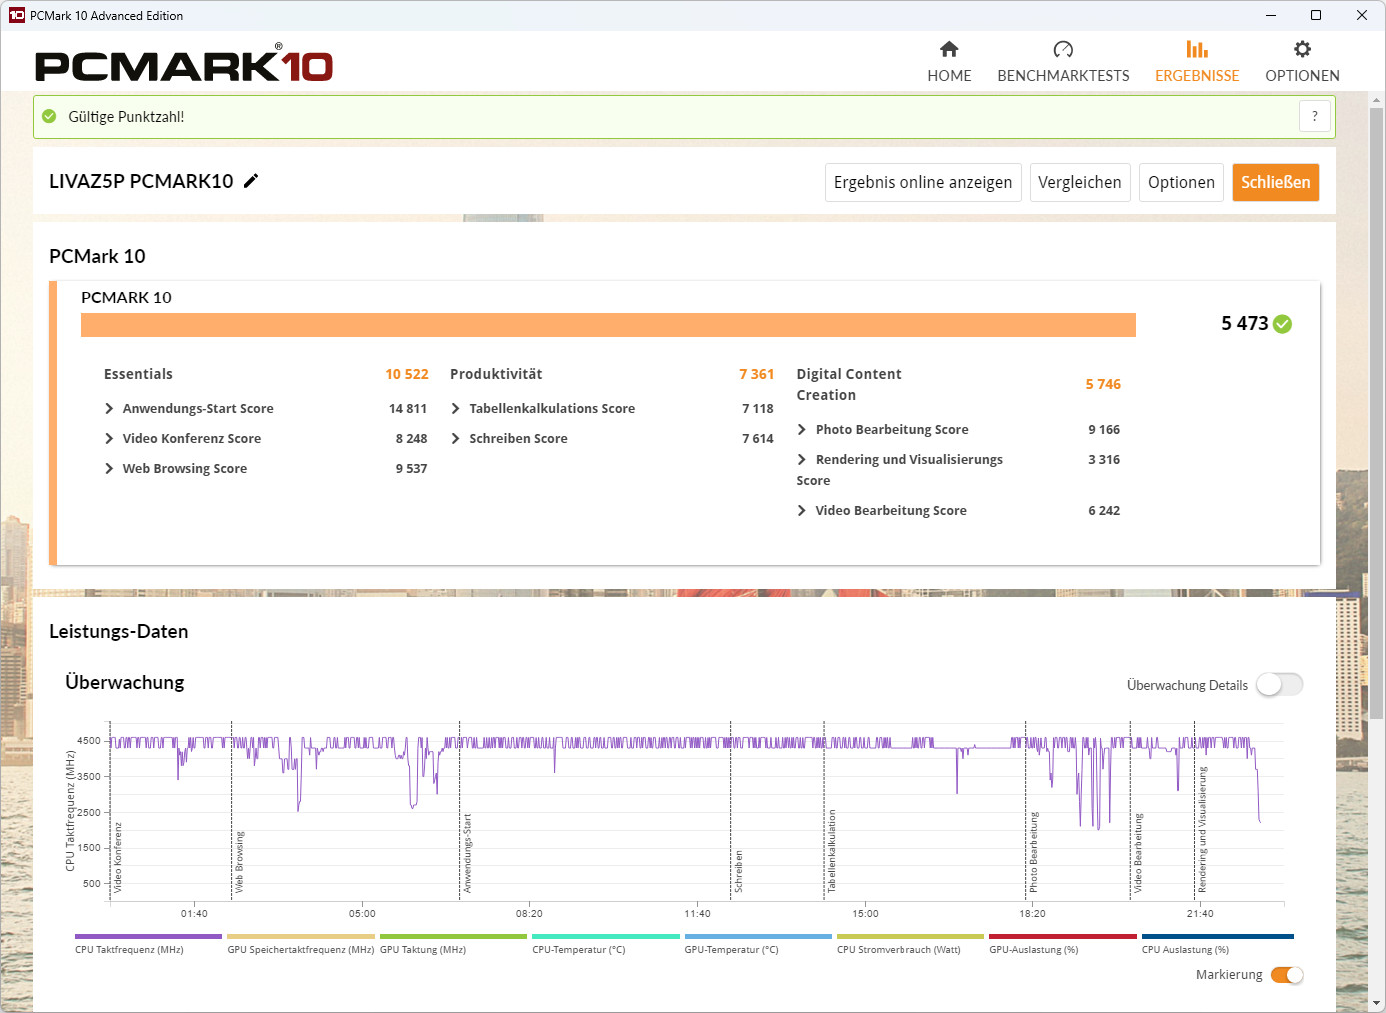Expand the Tabellenkalkulations Score entry

coord(455,408)
